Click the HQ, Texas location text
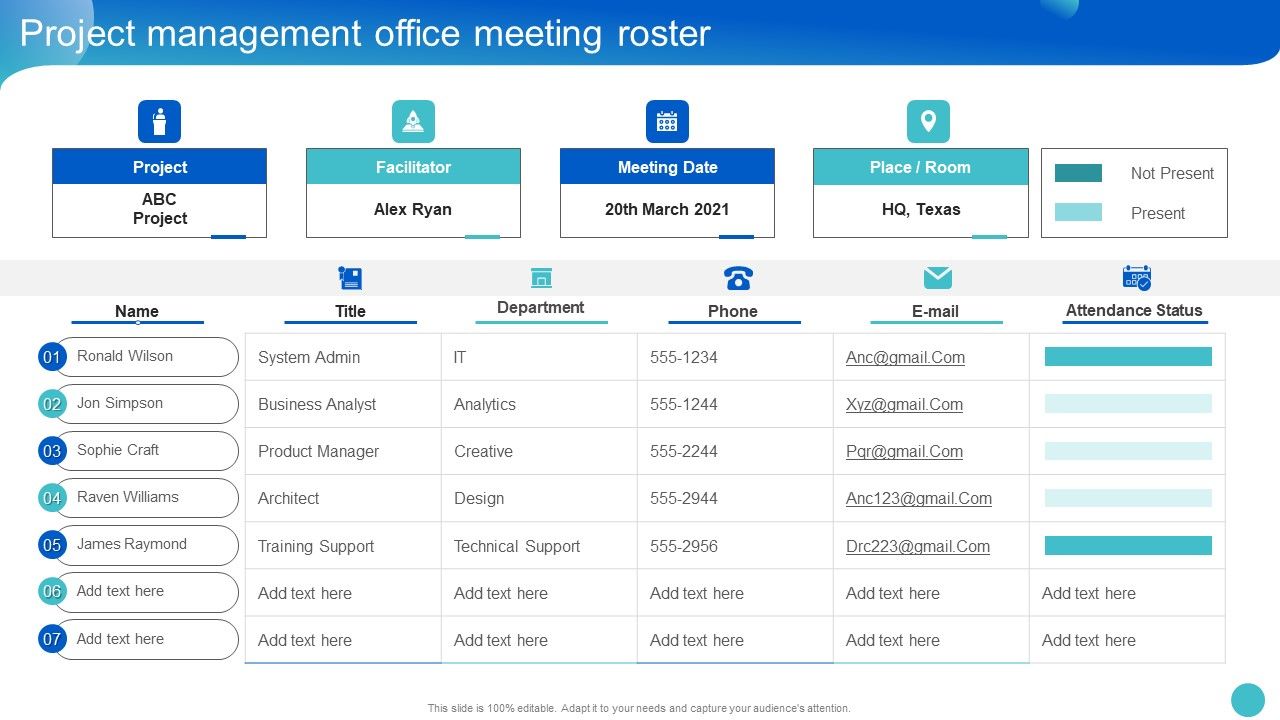 [921, 209]
